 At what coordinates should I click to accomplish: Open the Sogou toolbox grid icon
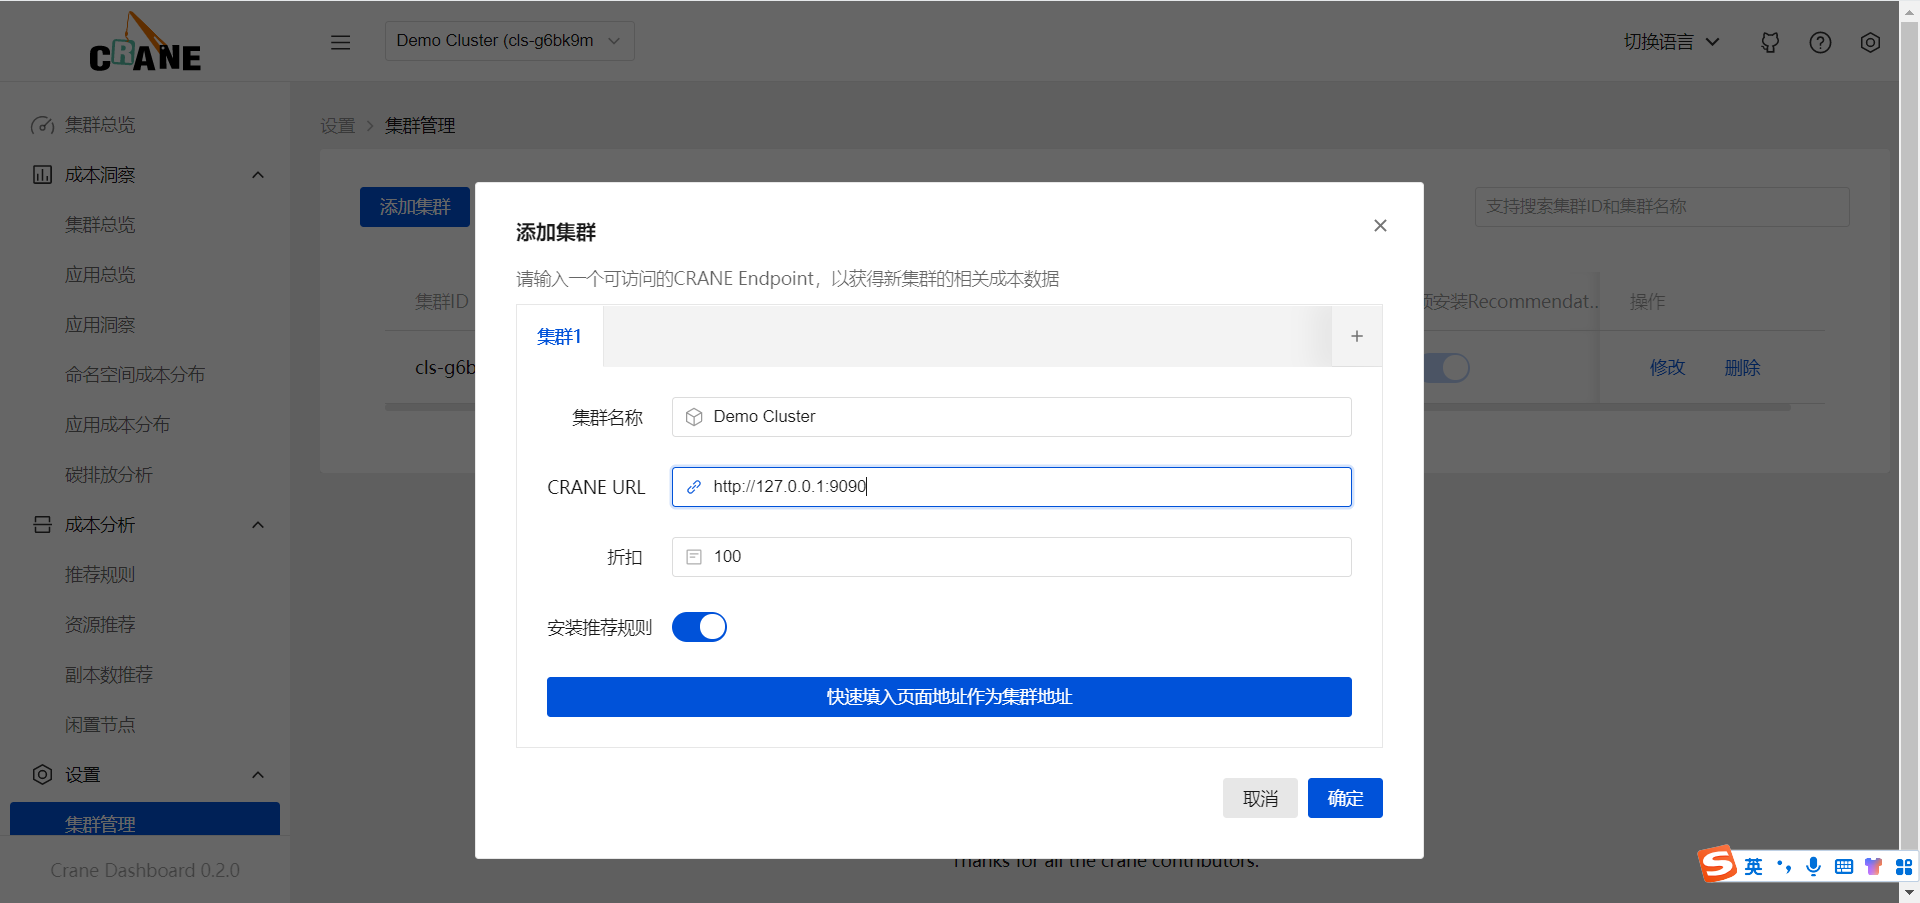[x=1904, y=867]
